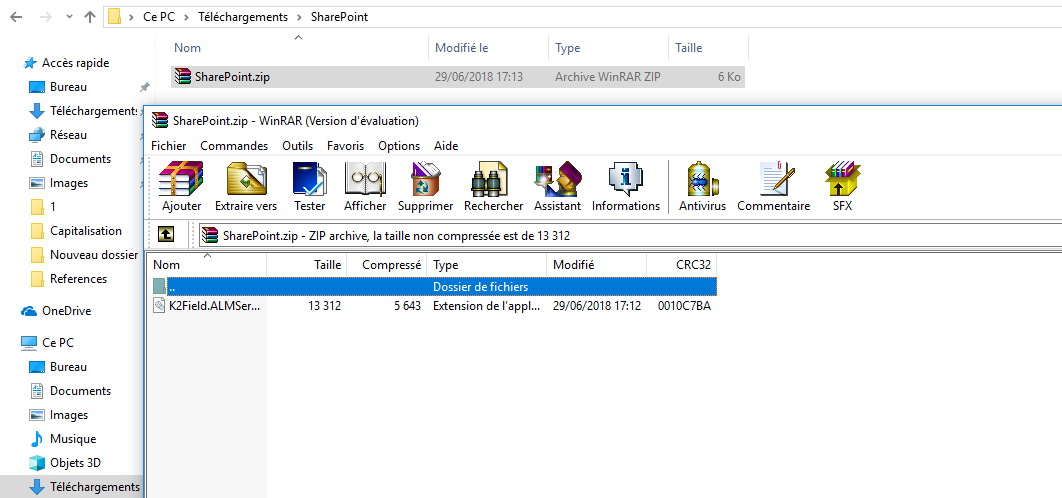This screenshot has width=1062, height=498.
Task: Click the K2Field.ALMSer file icon
Action: pos(159,306)
